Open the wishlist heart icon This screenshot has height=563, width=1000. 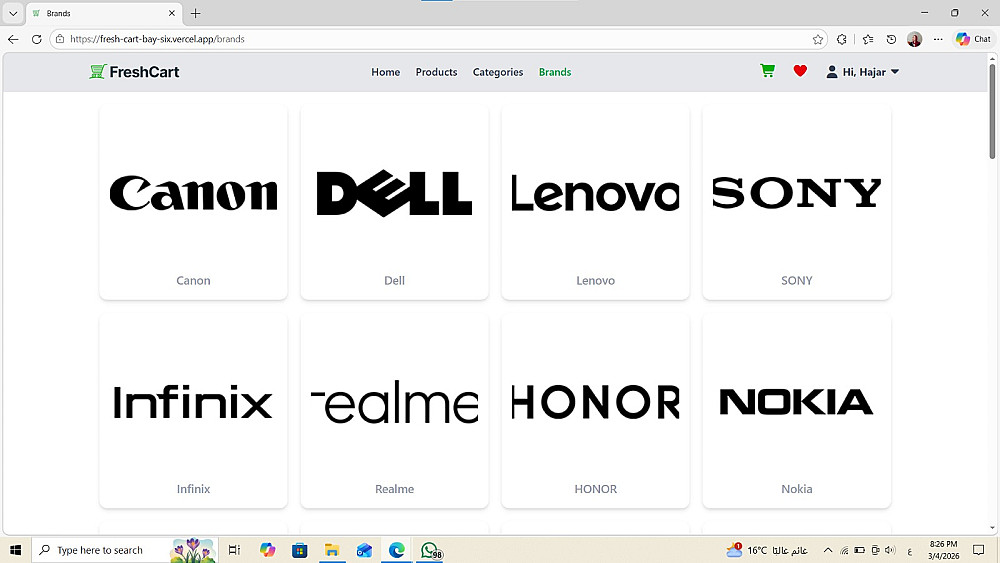[x=800, y=71]
